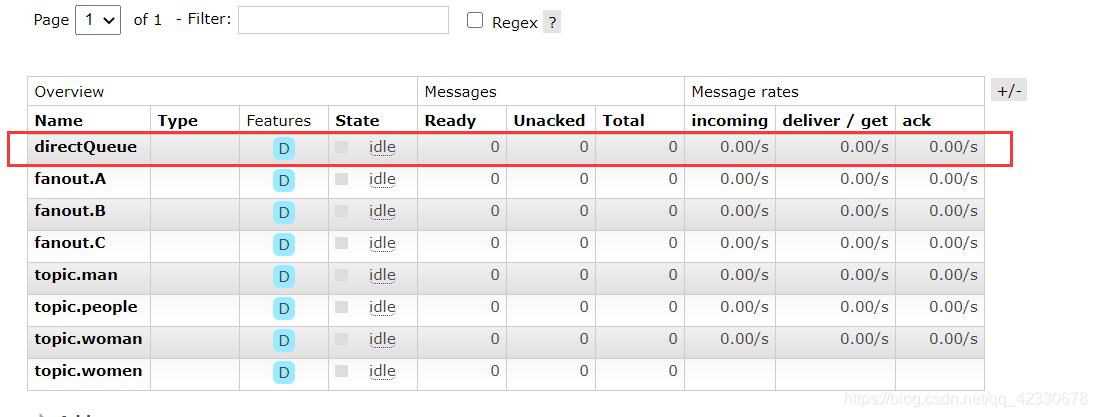The image size is (1097, 417).
Task: Open the directQueue queue link
Action: (85, 147)
